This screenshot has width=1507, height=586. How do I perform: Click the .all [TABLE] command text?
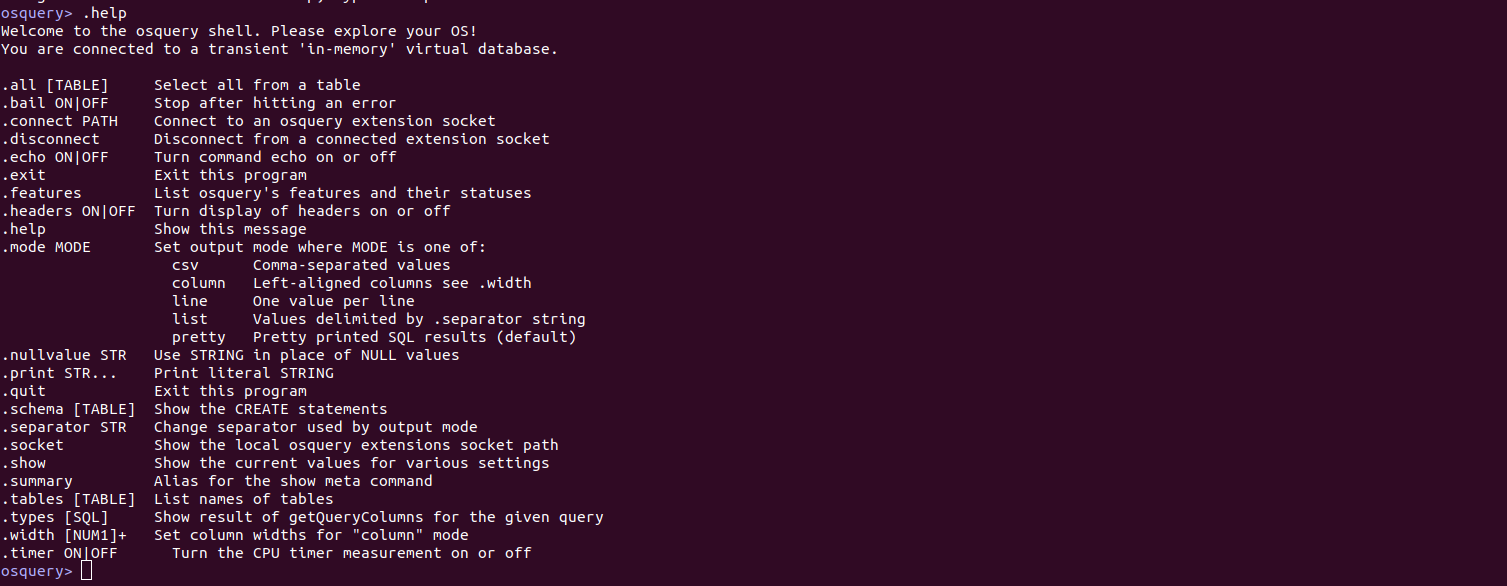55,85
